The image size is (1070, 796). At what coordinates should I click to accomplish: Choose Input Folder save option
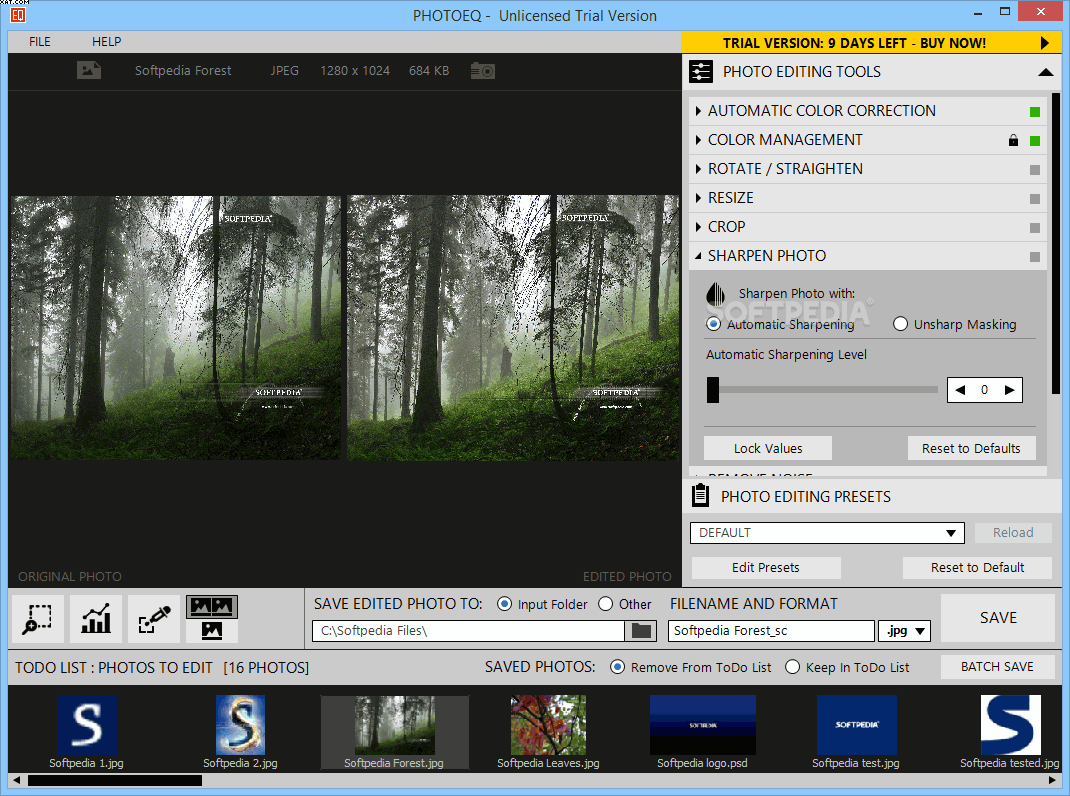tap(504, 604)
